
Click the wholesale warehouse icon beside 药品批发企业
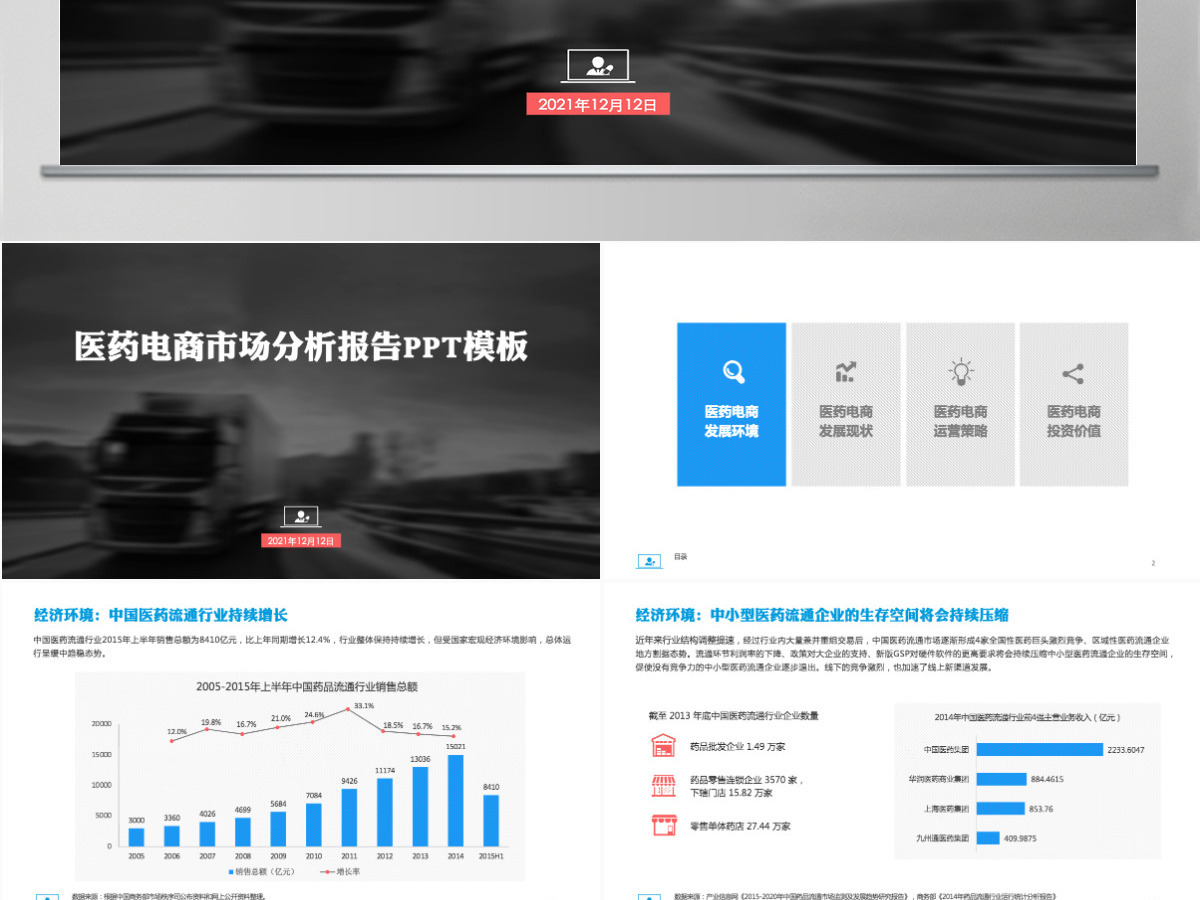click(x=663, y=746)
